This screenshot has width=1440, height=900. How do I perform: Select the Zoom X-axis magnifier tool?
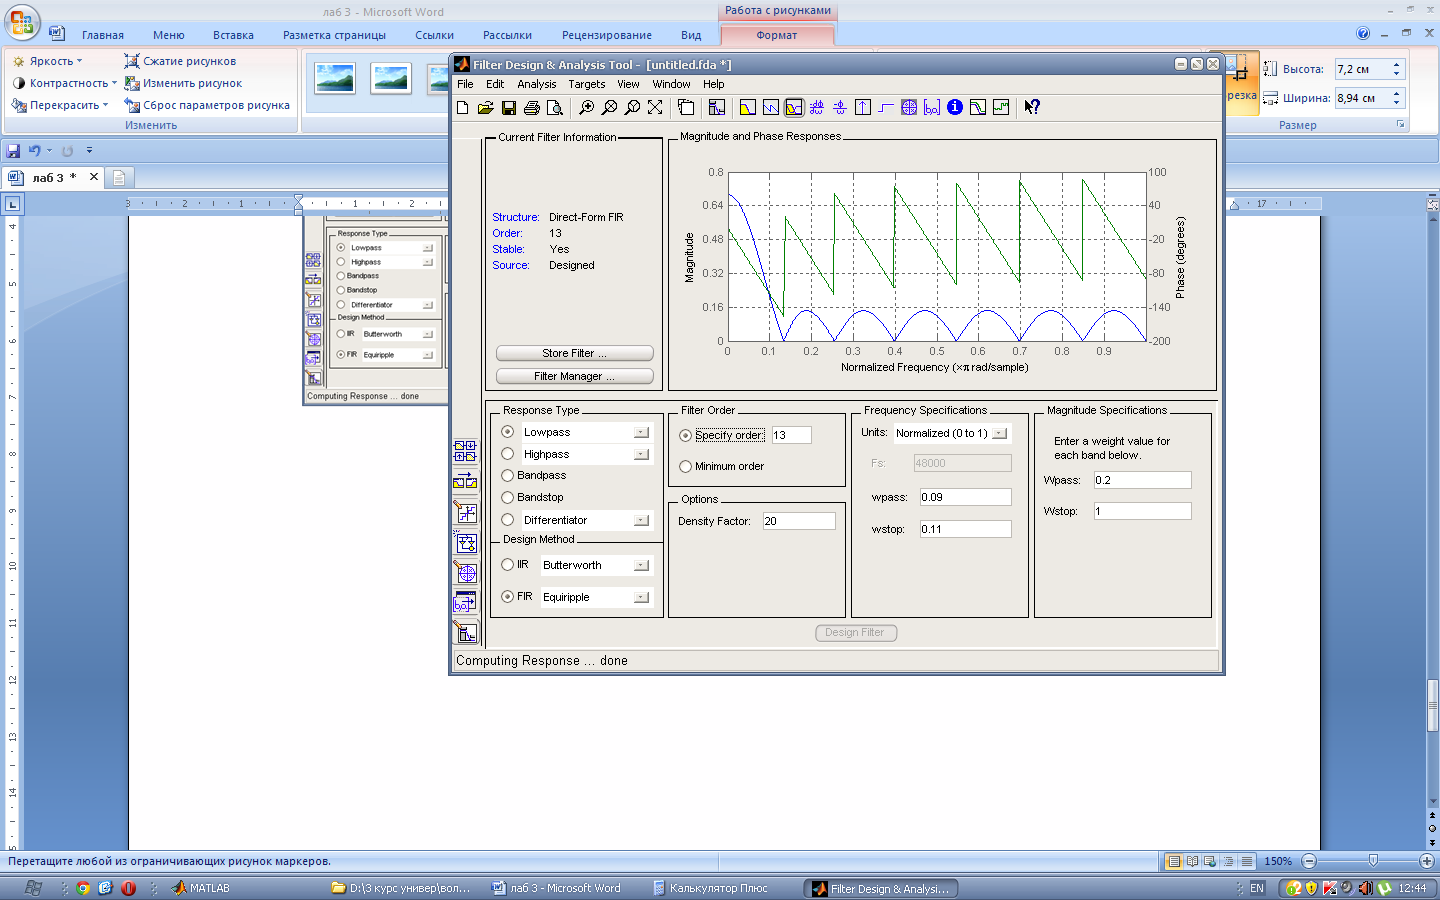pyautogui.click(x=609, y=107)
